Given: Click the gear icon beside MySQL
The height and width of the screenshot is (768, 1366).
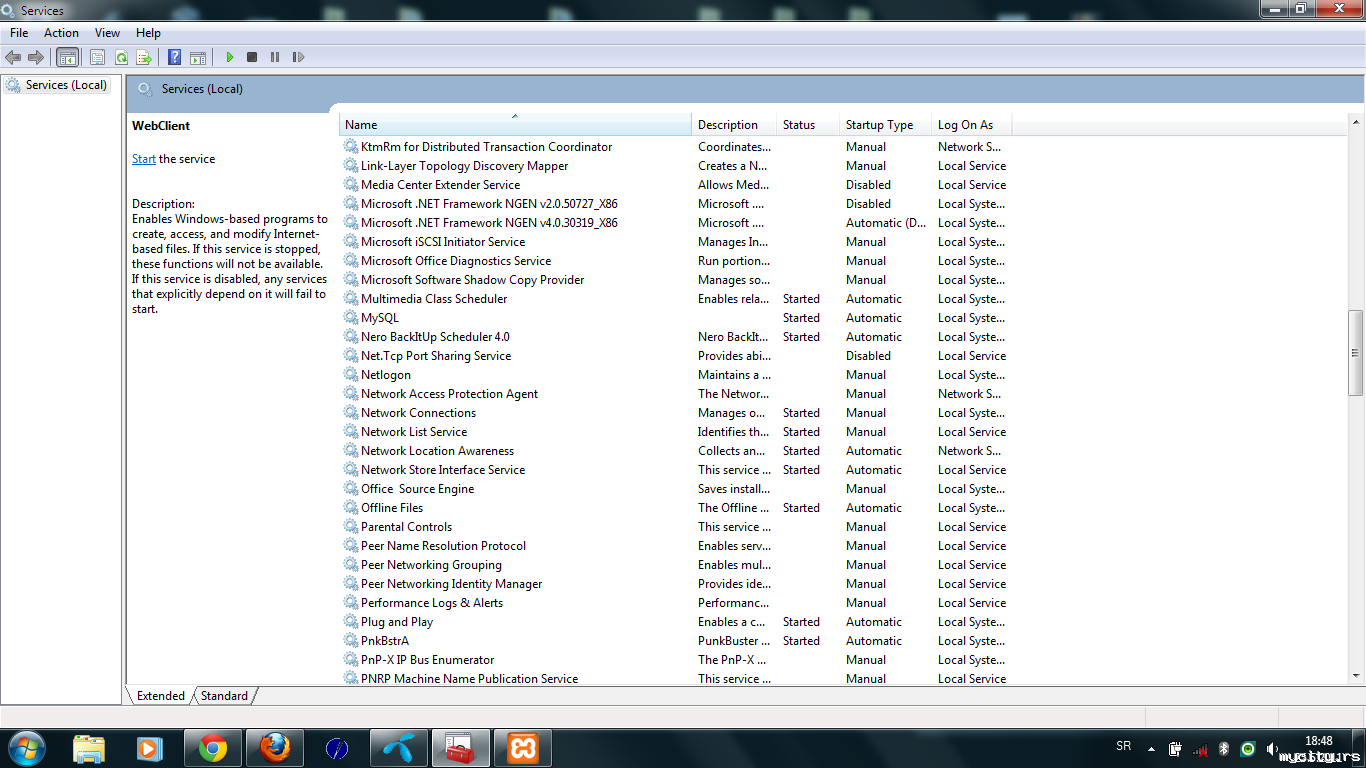Looking at the screenshot, I should [351, 318].
